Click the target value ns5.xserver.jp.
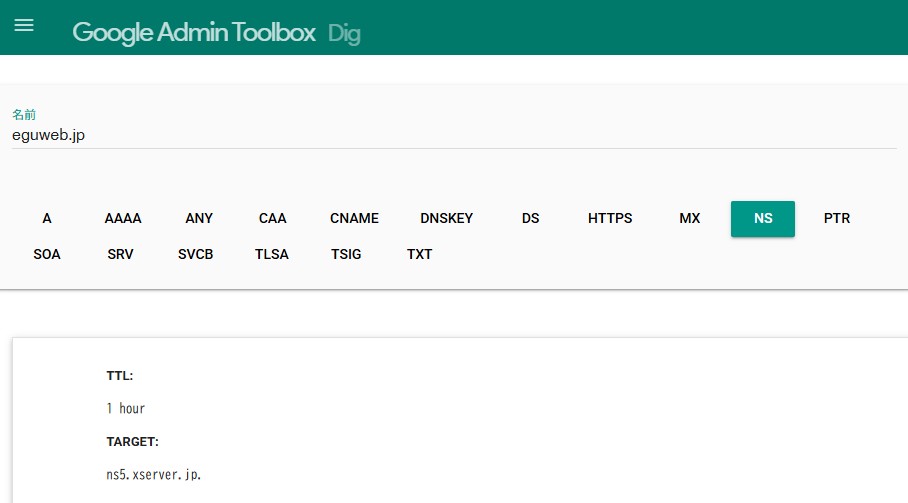The image size is (908, 503). [x=153, y=475]
